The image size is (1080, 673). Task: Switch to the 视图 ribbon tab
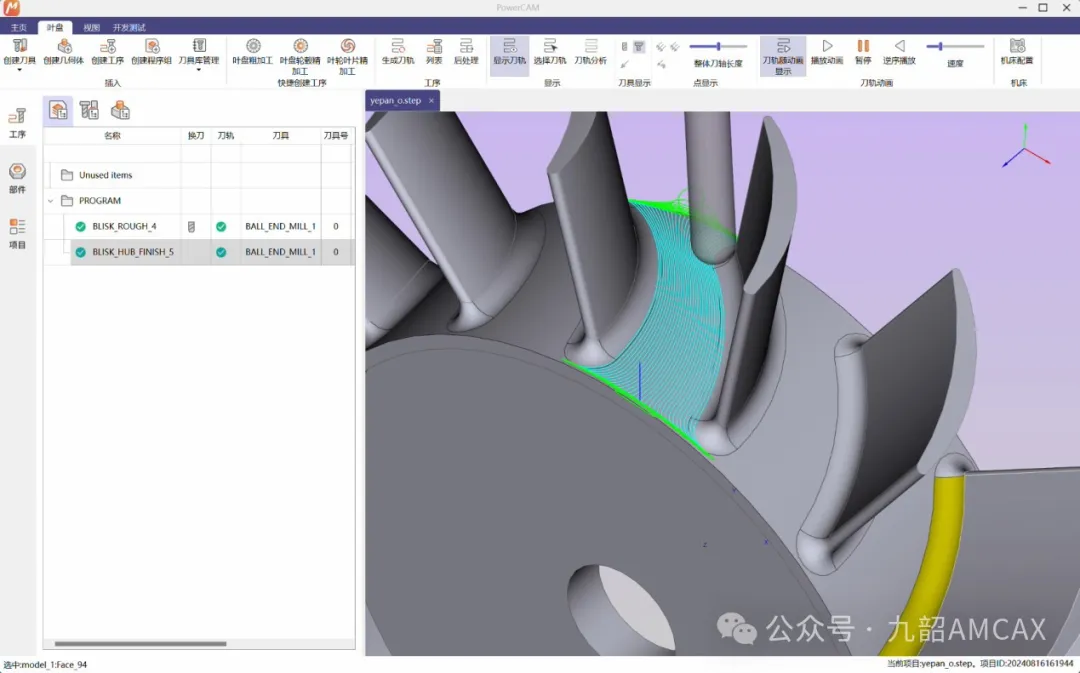coord(91,27)
